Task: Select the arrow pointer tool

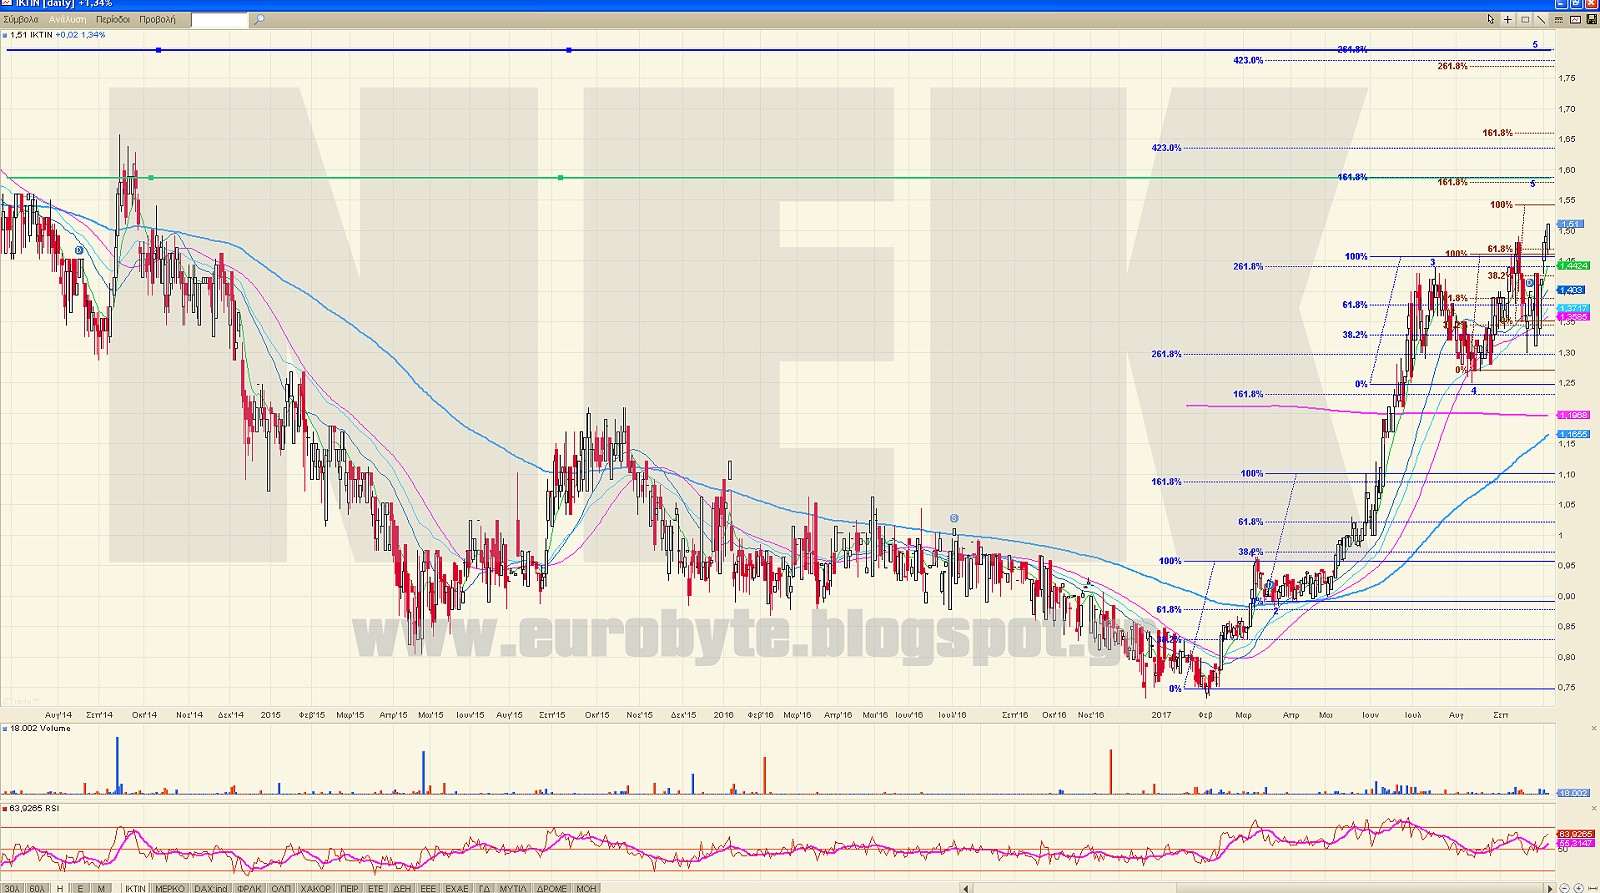Action: coord(1490,19)
